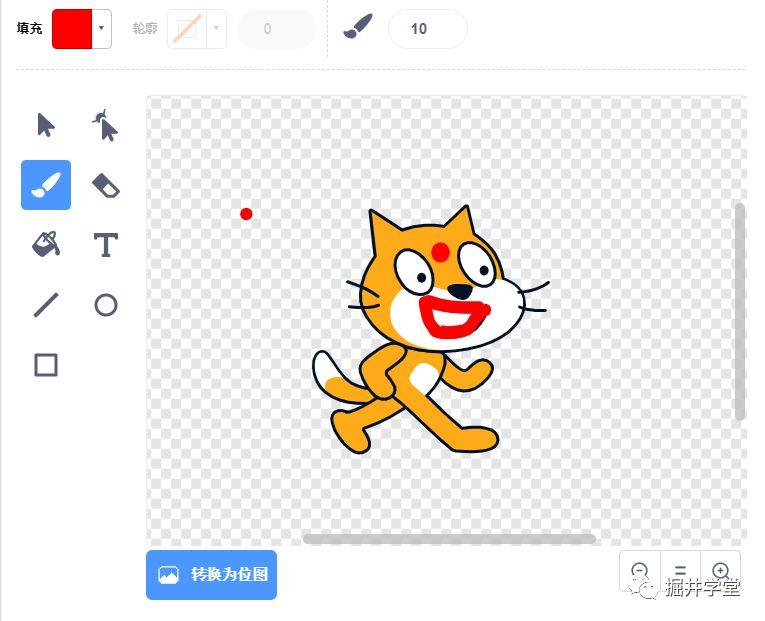
Task: Select the Circle tool
Action: click(x=106, y=305)
